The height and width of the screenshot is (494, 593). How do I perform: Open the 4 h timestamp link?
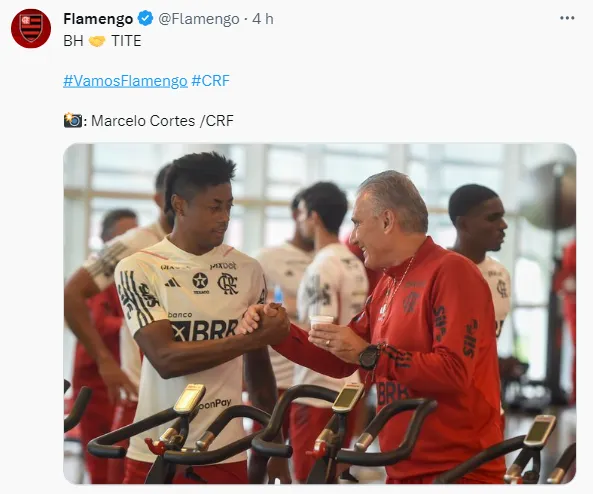click(x=262, y=19)
